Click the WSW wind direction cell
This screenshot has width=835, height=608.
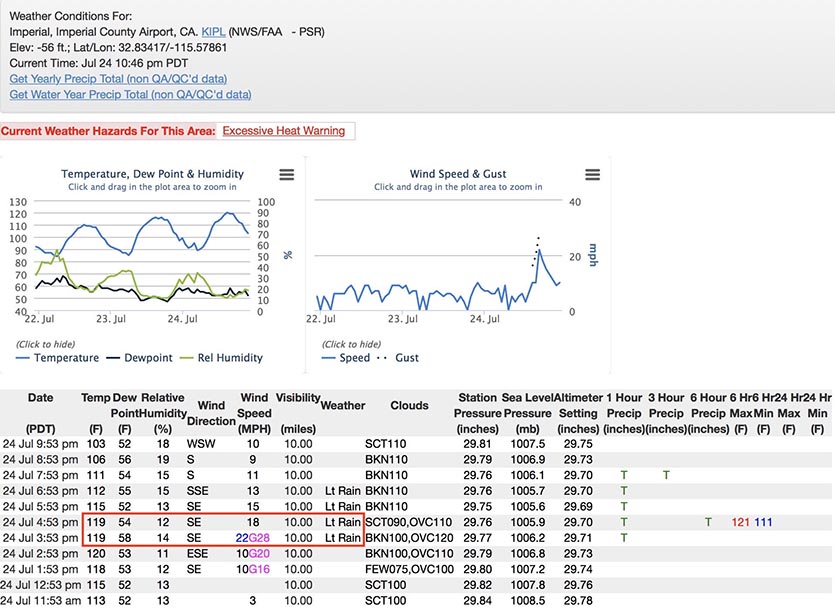(x=201, y=444)
